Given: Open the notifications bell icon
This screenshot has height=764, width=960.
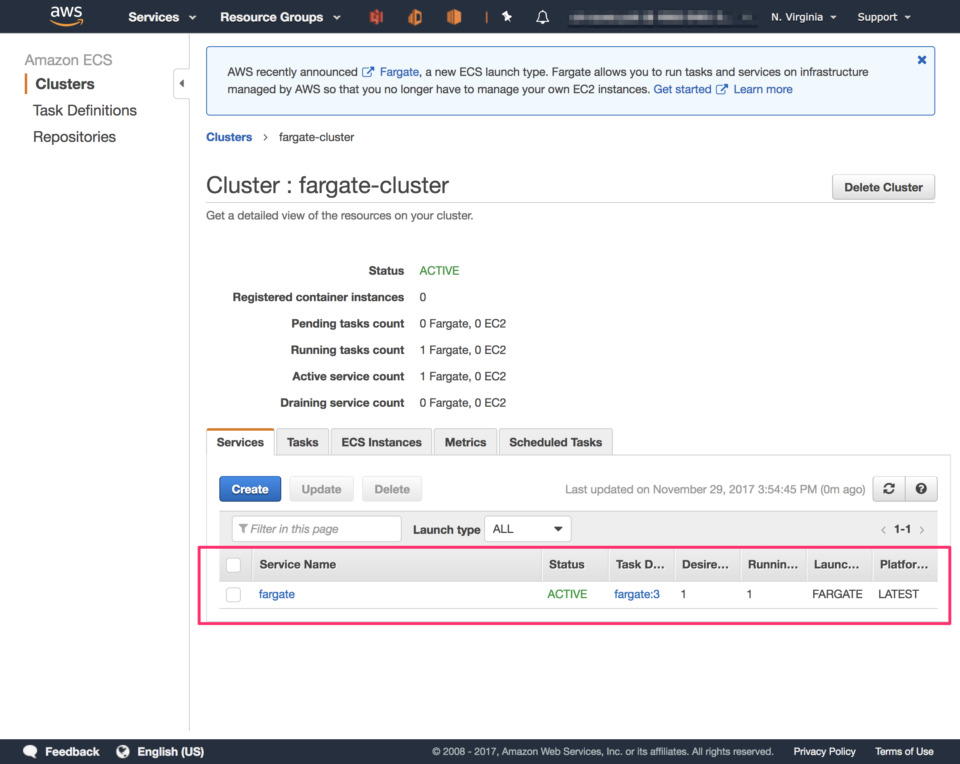Looking at the screenshot, I should [541, 16].
